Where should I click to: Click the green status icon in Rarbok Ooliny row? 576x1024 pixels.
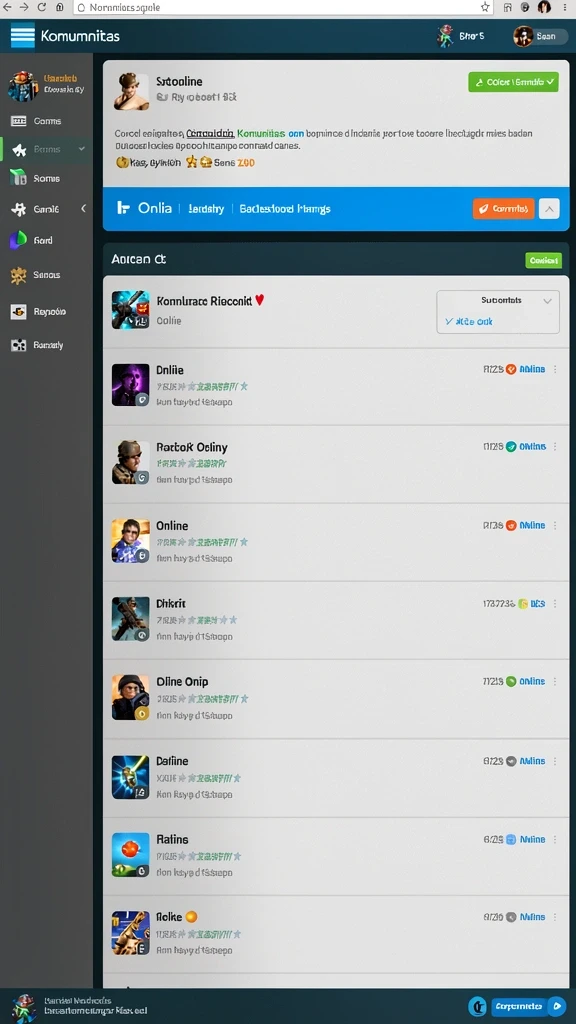[511, 447]
